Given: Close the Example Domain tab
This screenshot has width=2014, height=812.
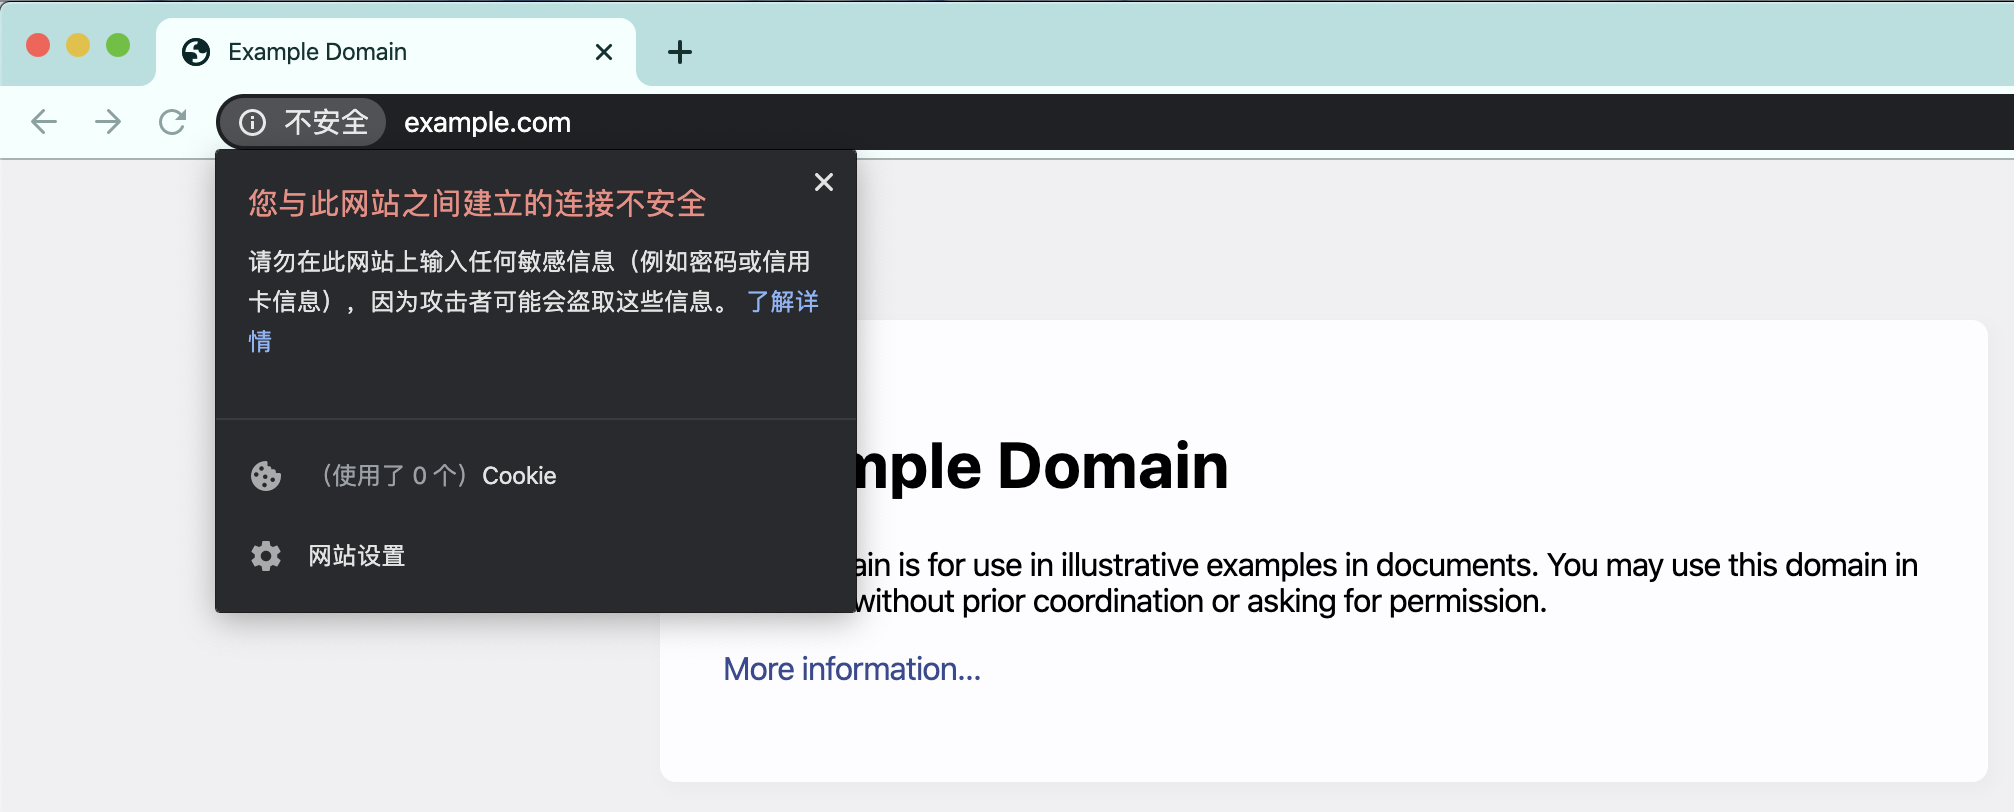Looking at the screenshot, I should [604, 52].
